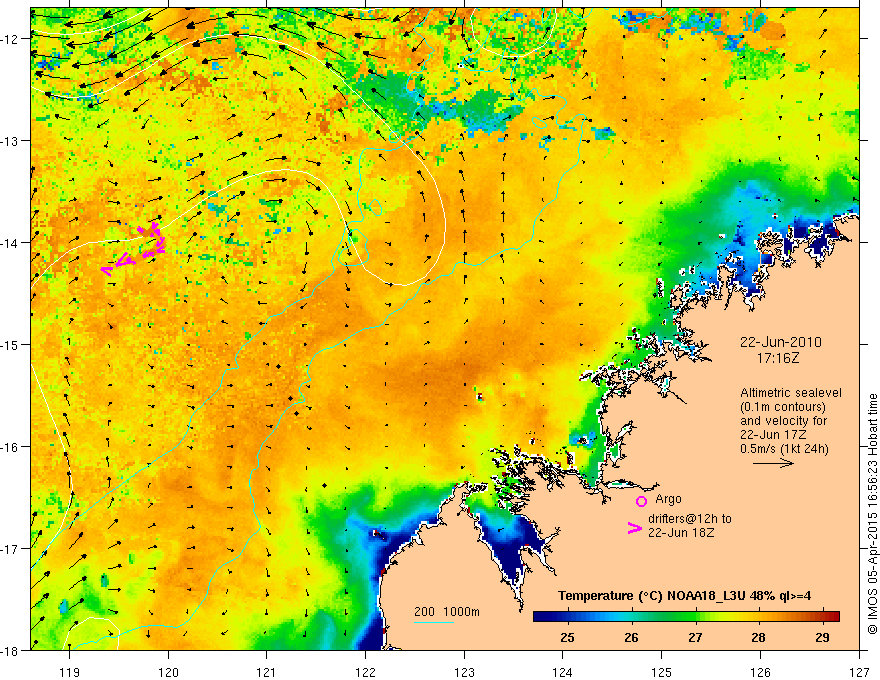Click the "22-Jun-2010" date text
Image resolution: width=880 pixels, height=680 pixels.
click(x=781, y=342)
